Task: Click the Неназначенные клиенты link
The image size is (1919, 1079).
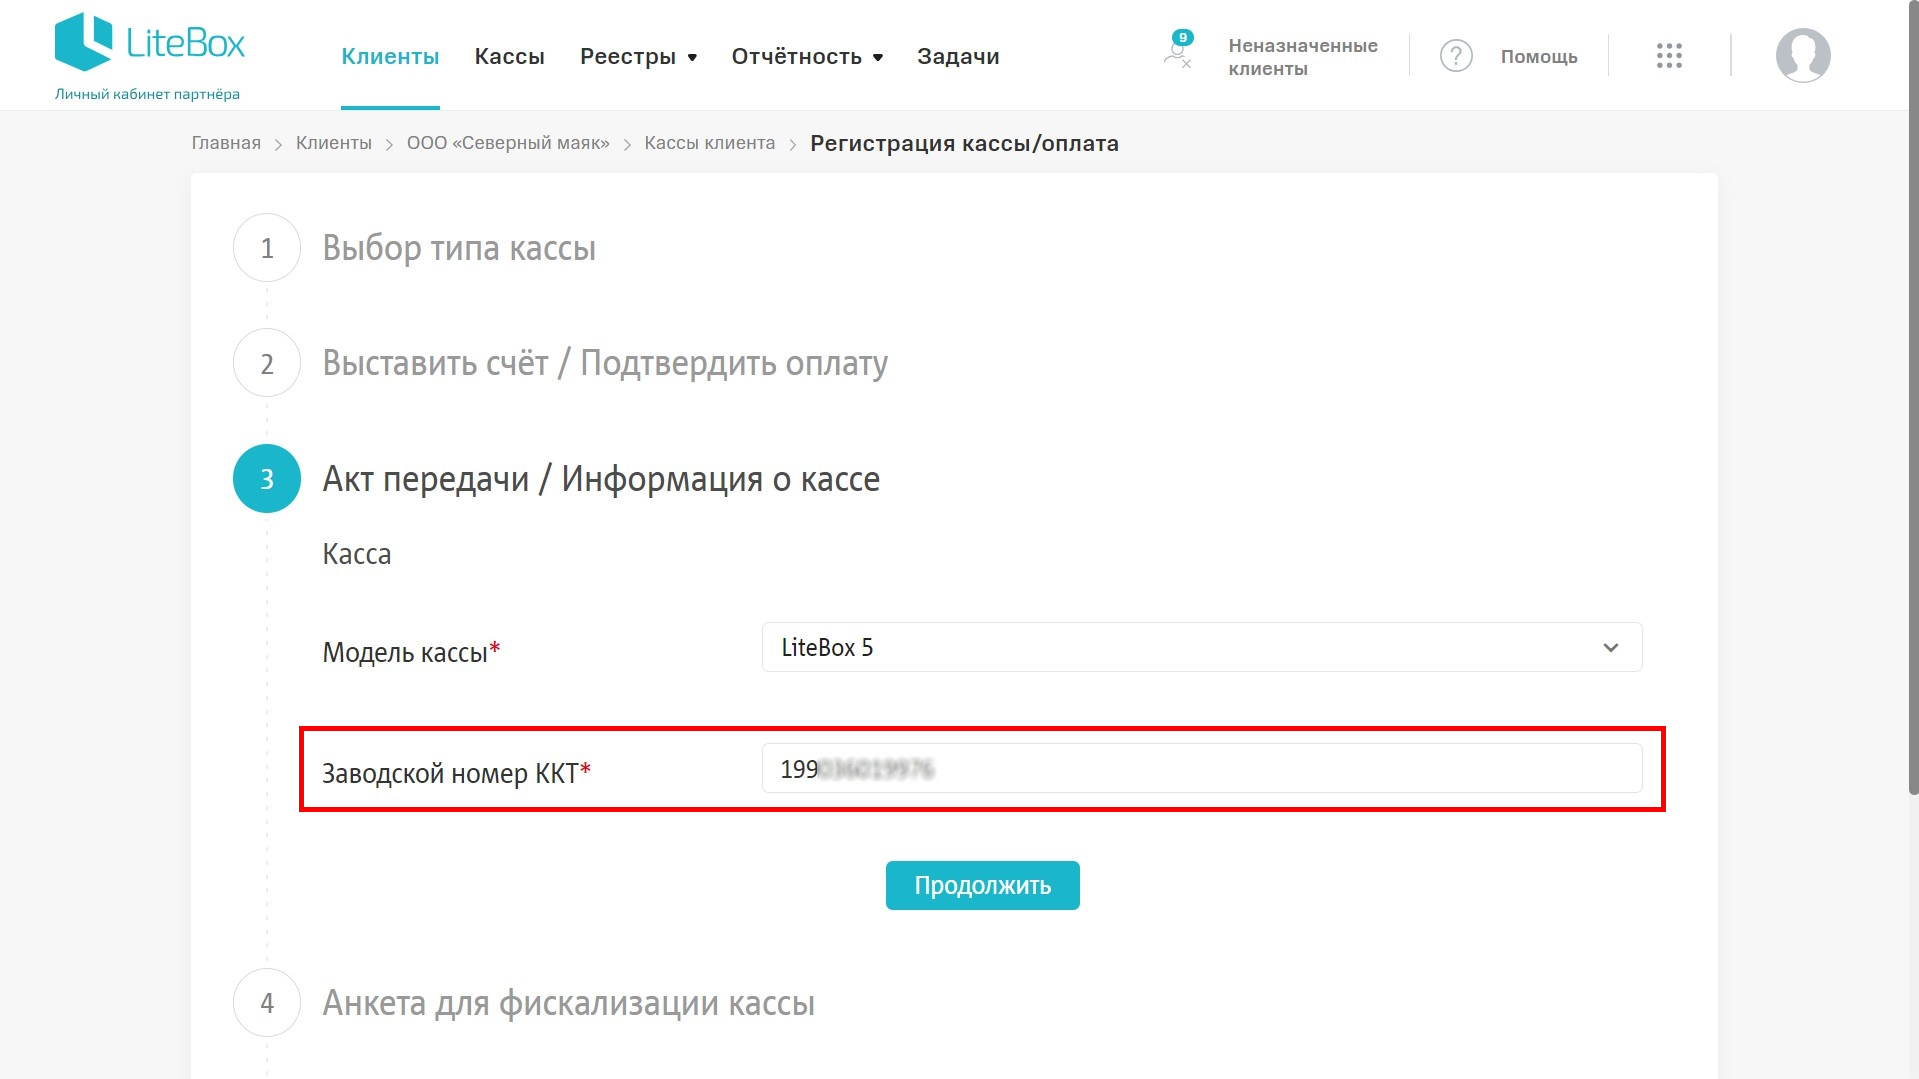Action: pos(1303,57)
